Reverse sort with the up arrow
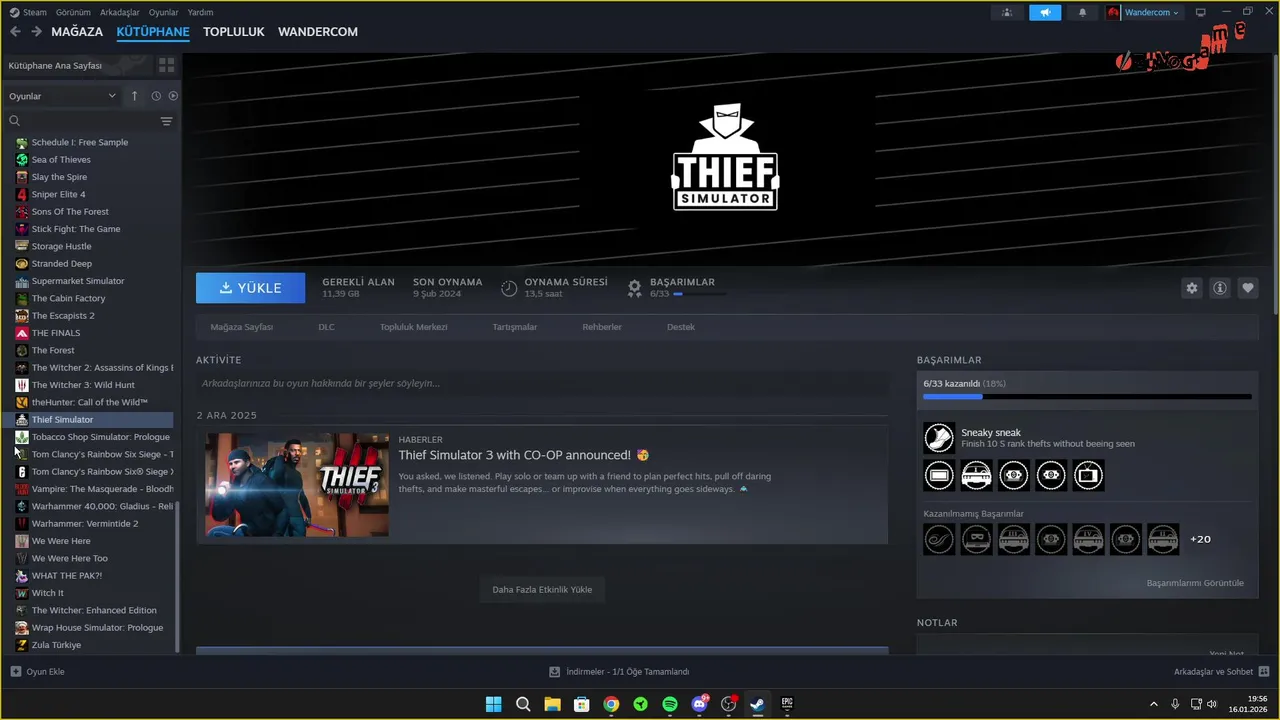Image resolution: width=1280 pixels, height=720 pixels. [135, 96]
